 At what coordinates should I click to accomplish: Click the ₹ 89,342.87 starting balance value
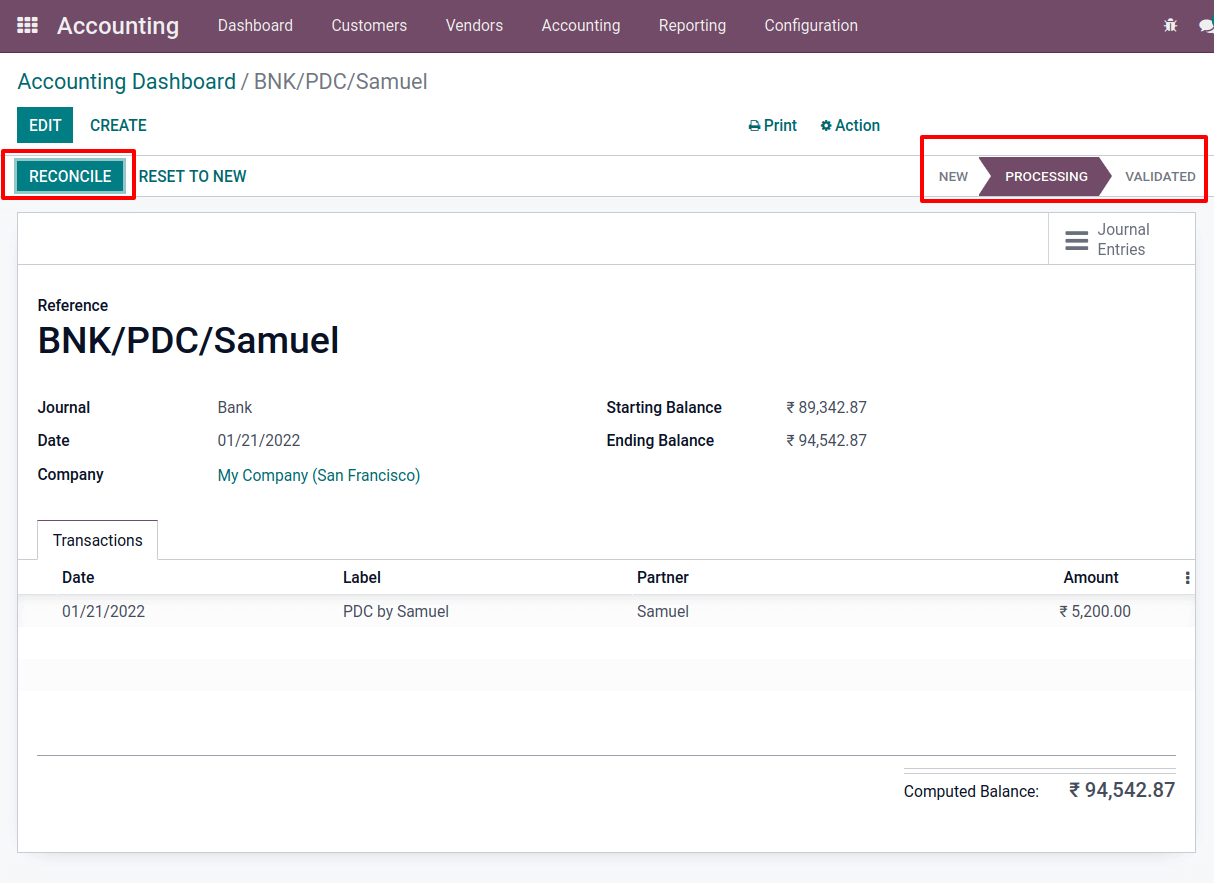click(826, 408)
